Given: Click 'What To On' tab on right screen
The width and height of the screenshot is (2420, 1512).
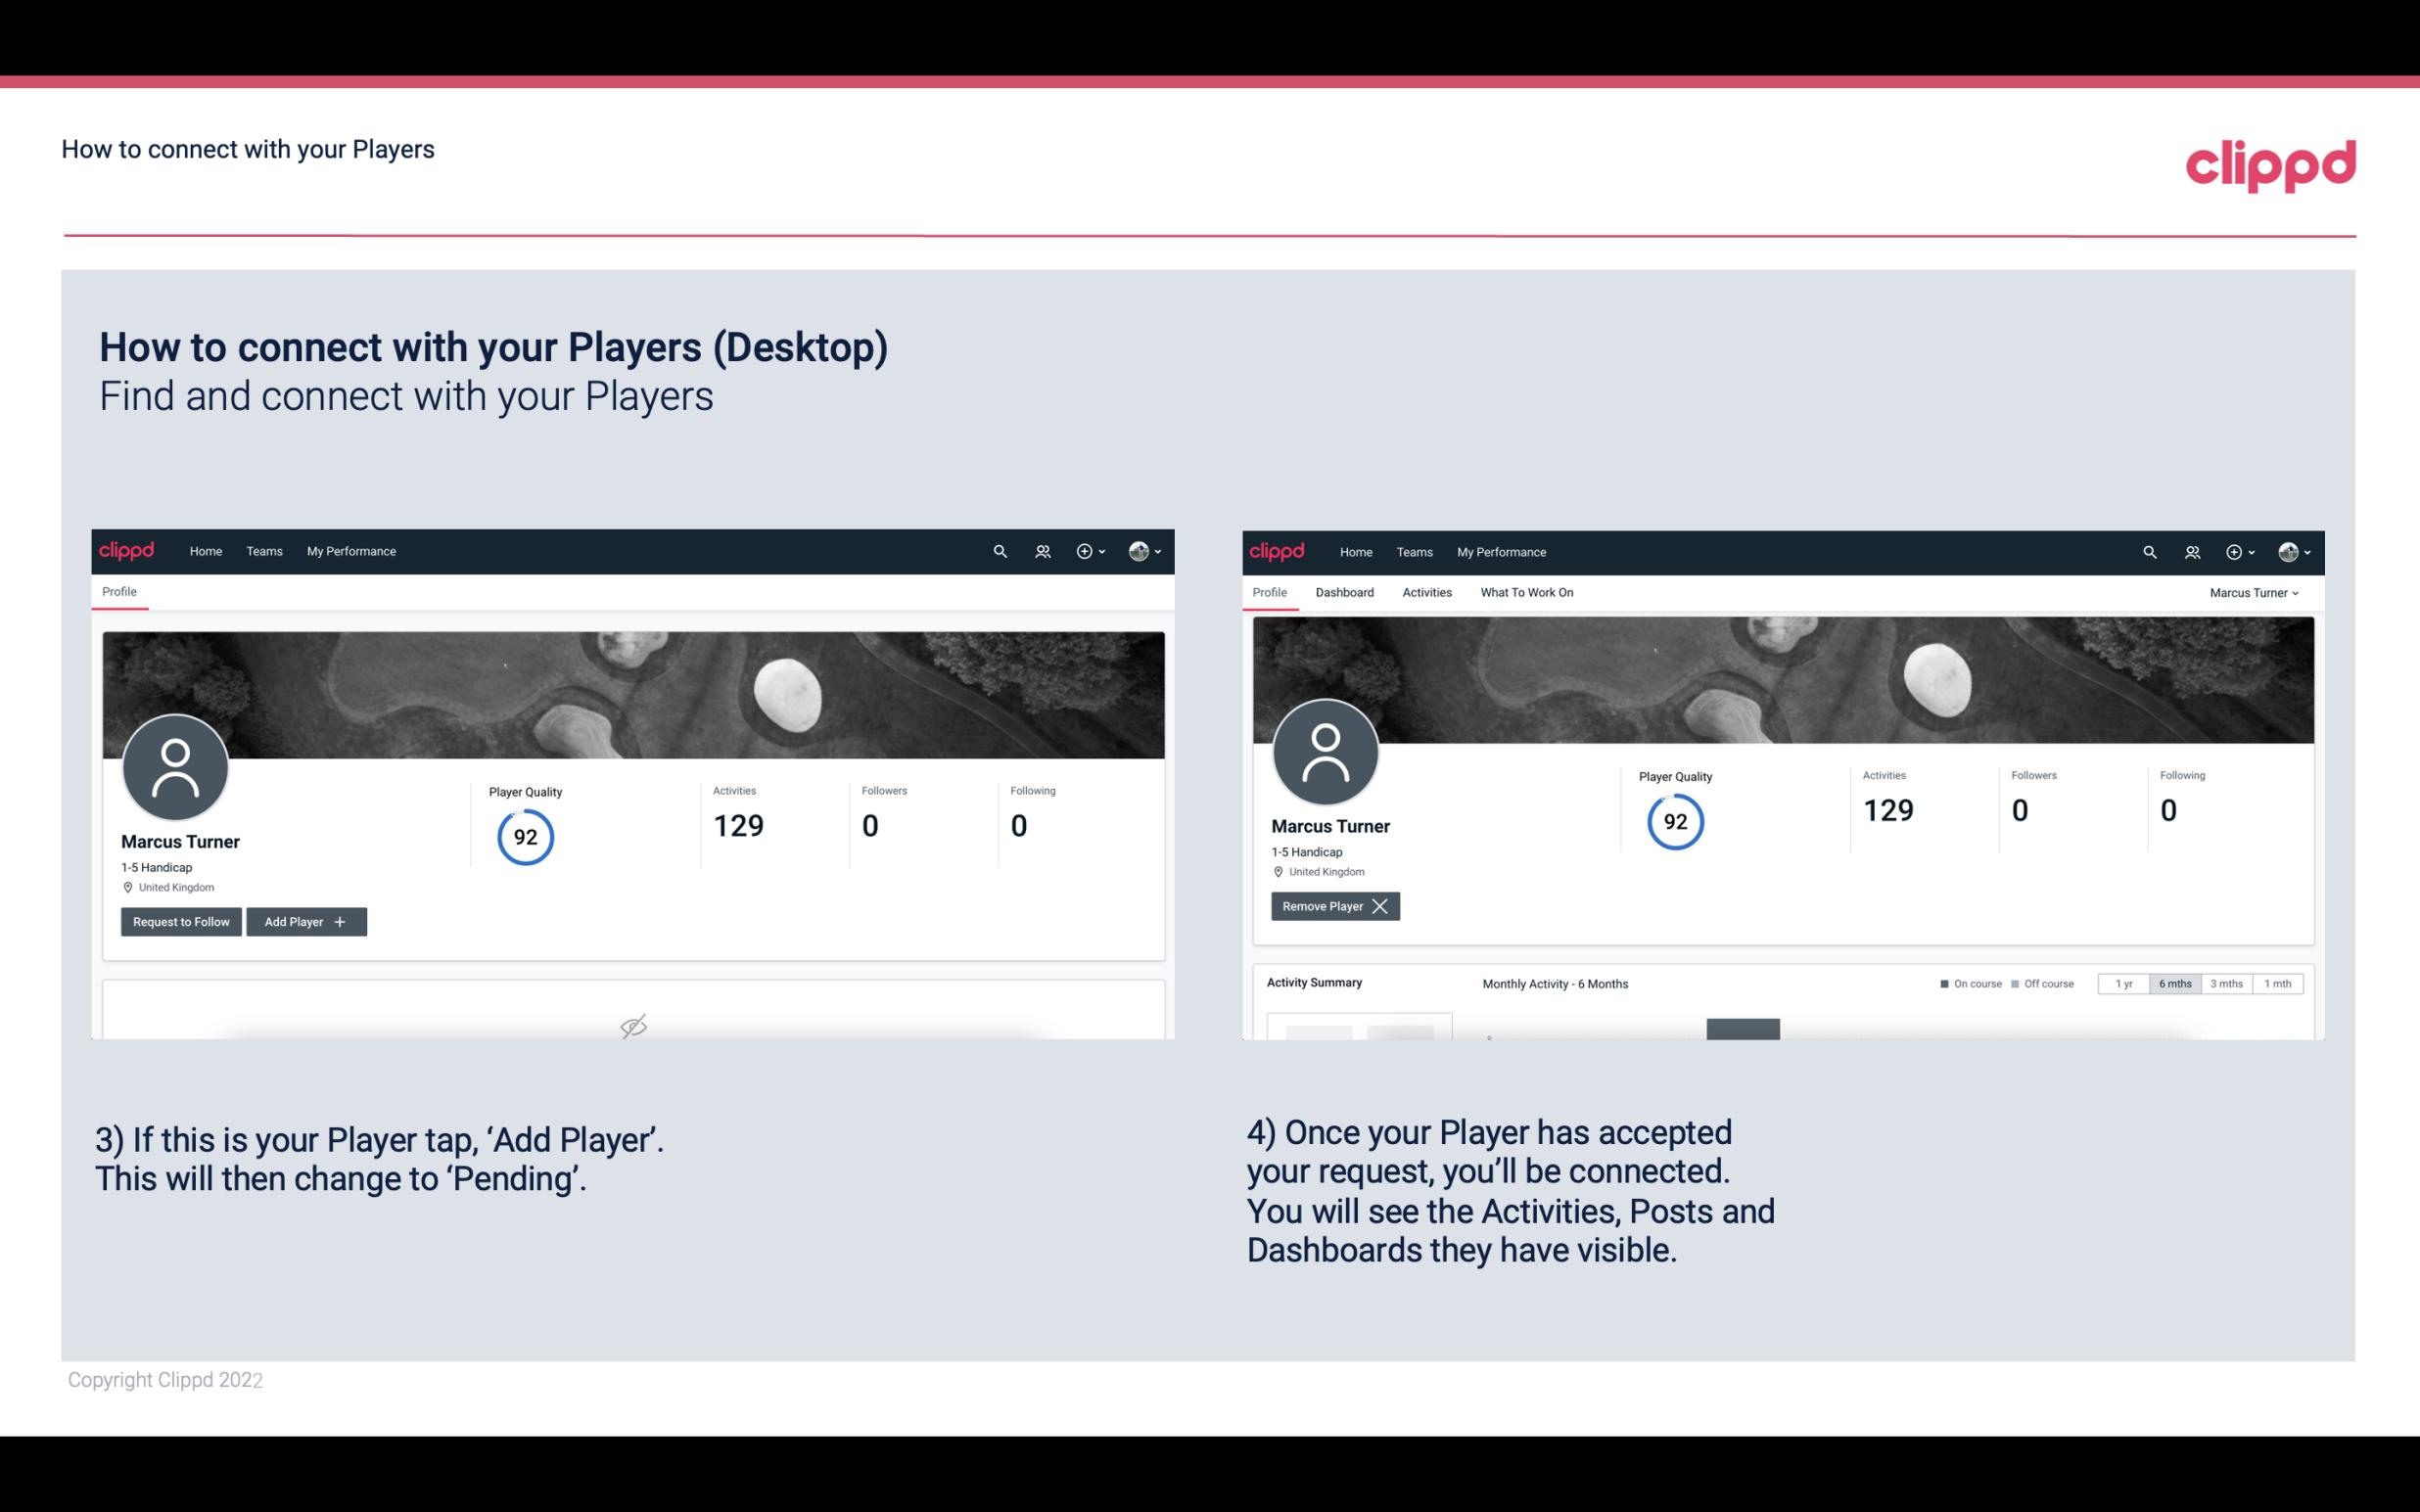Looking at the screenshot, I should coord(1526,592).
